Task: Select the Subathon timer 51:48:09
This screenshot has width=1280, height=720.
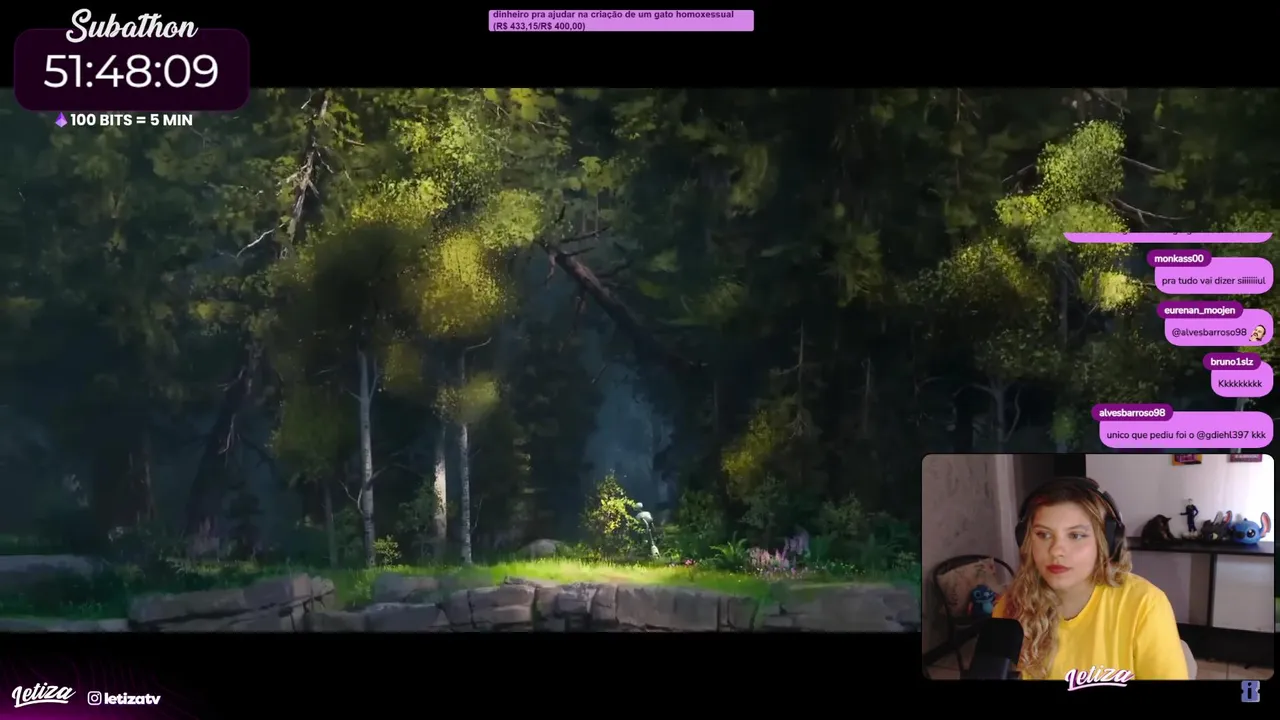Action: 131,71
